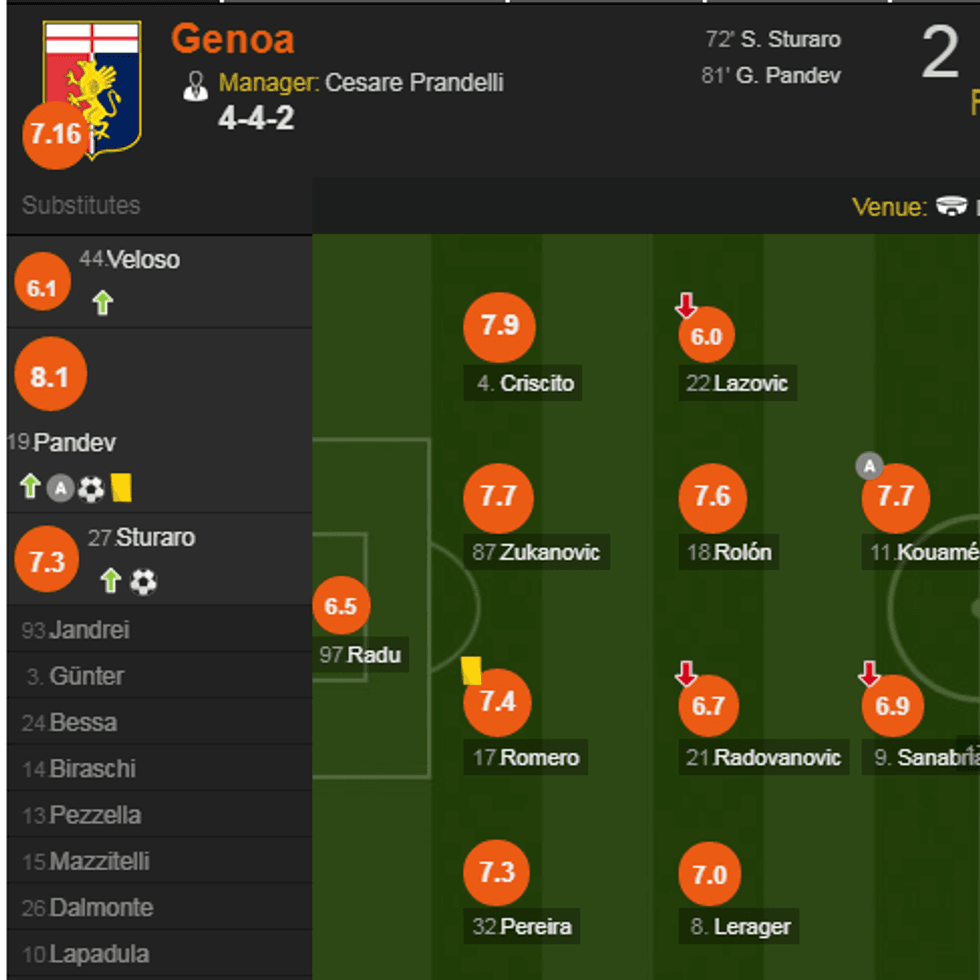This screenshot has height=980, width=980.
Task: Select goalkeeper Radu's 6.5 rating
Action: click(341, 606)
